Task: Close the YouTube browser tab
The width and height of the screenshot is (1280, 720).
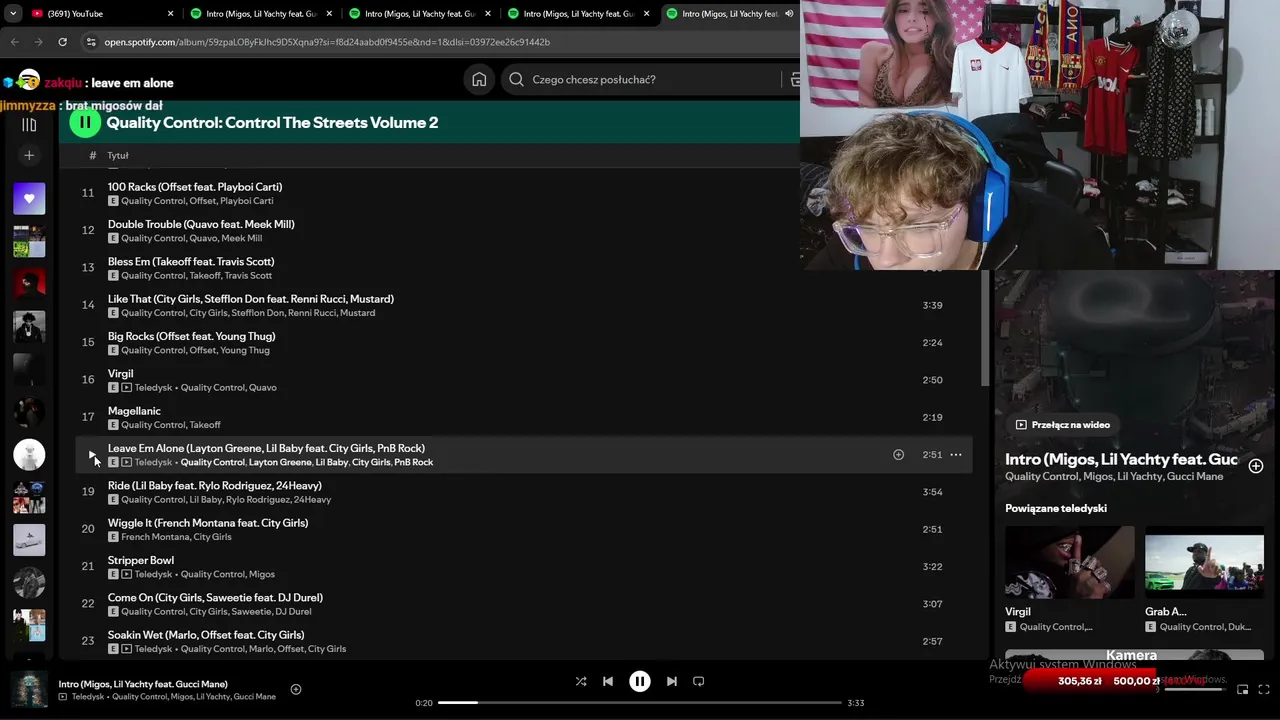Action: point(170,14)
